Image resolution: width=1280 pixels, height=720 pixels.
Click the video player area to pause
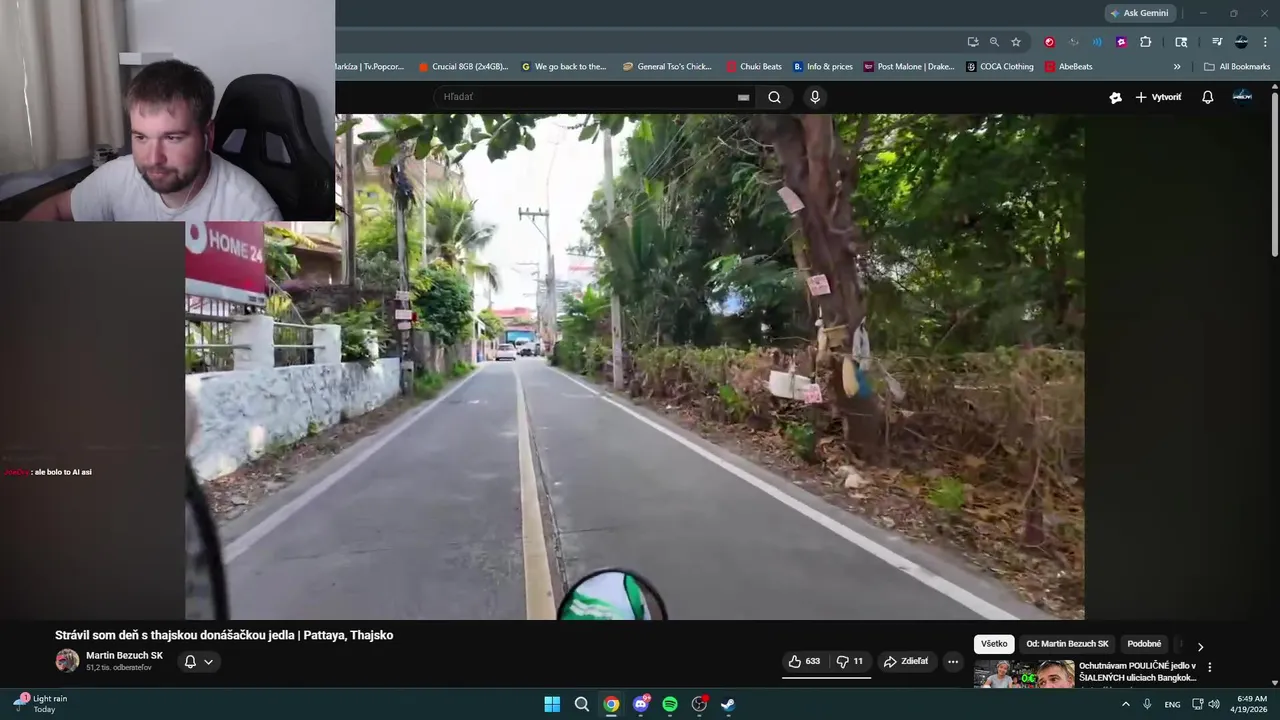click(x=635, y=366)
